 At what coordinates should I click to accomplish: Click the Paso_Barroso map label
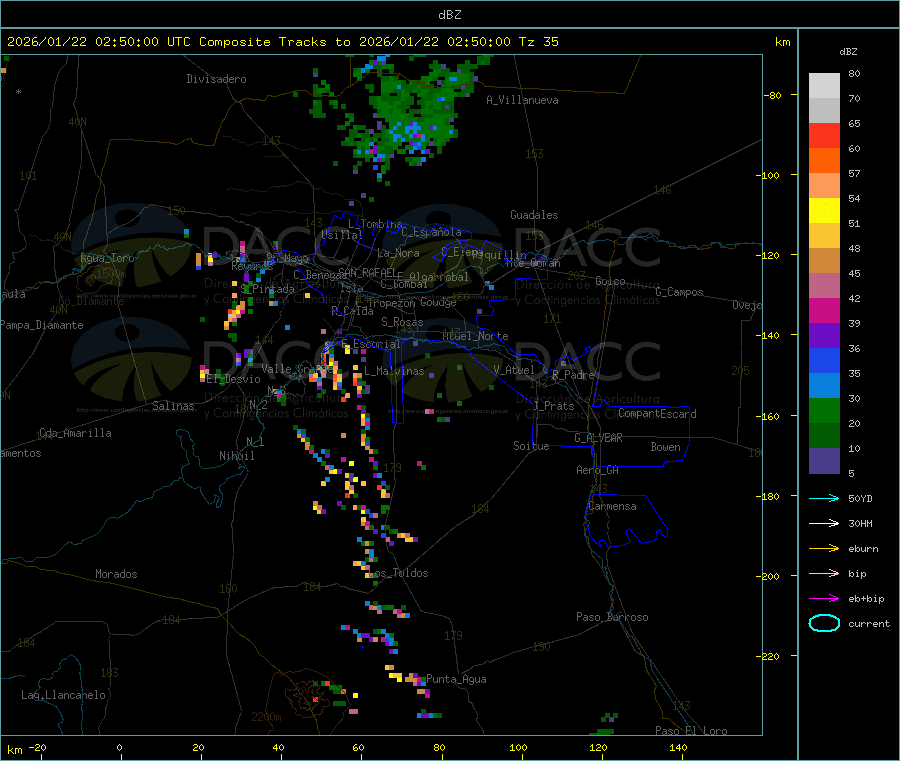(612, 617)
